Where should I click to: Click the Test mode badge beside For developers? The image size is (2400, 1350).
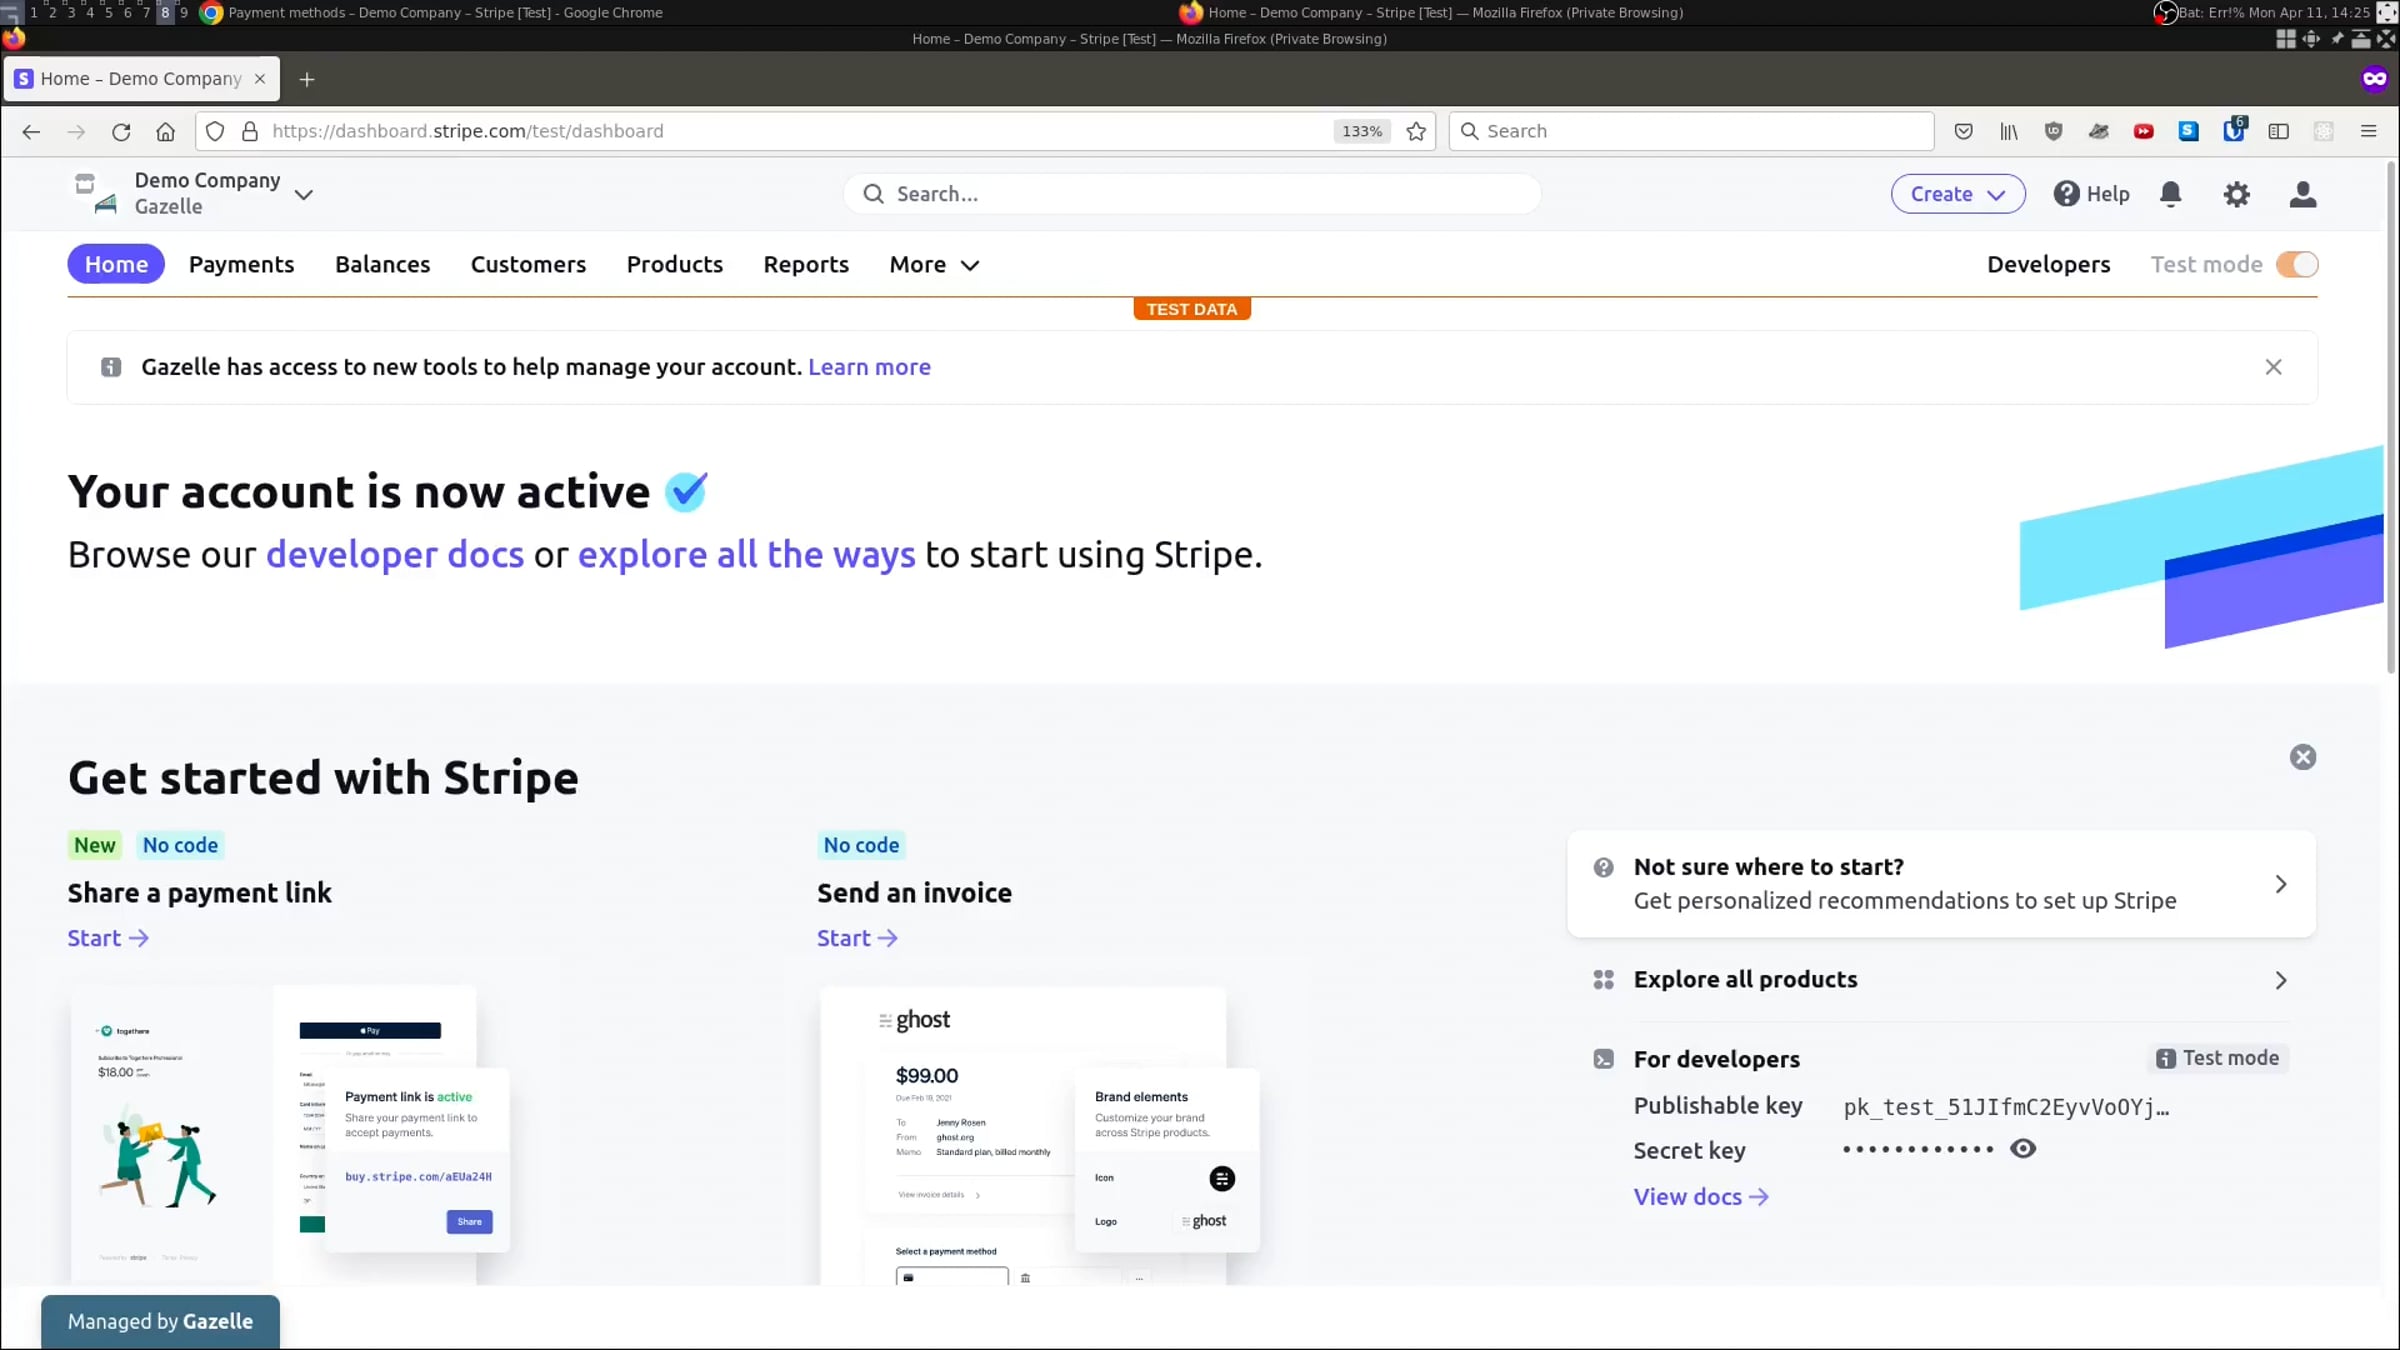point(2217,1058)
